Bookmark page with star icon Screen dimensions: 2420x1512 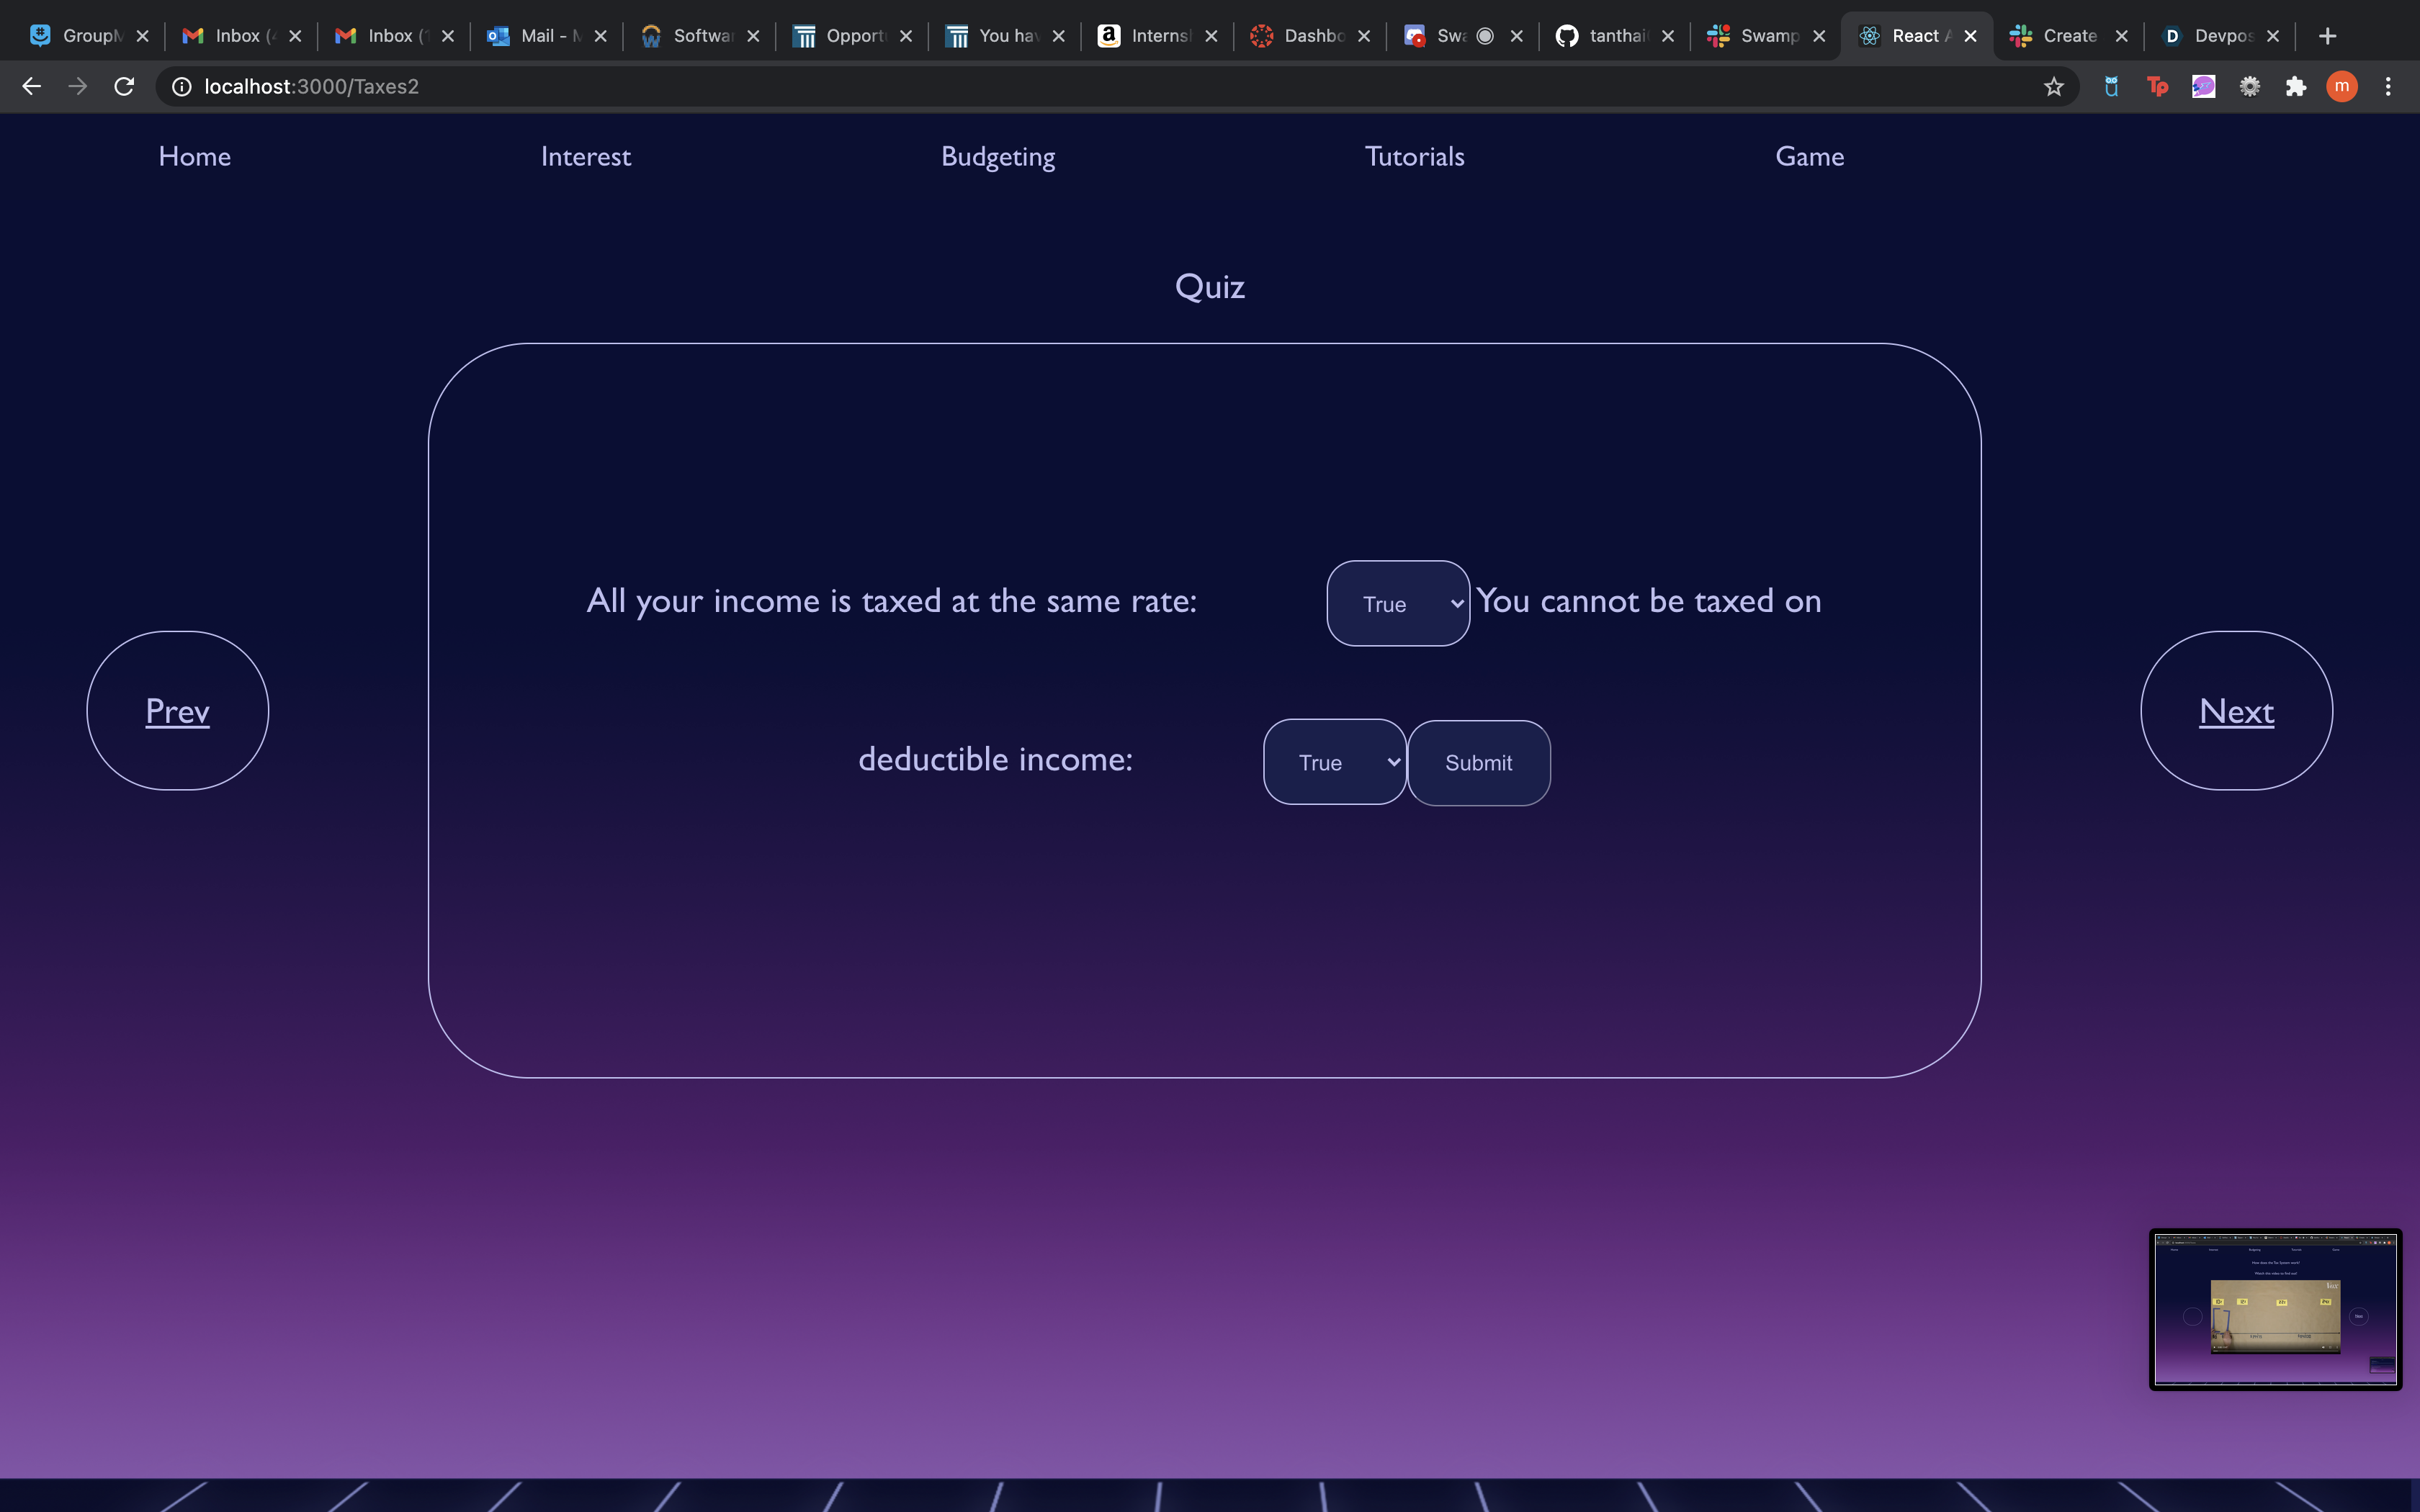[2053, 87]
